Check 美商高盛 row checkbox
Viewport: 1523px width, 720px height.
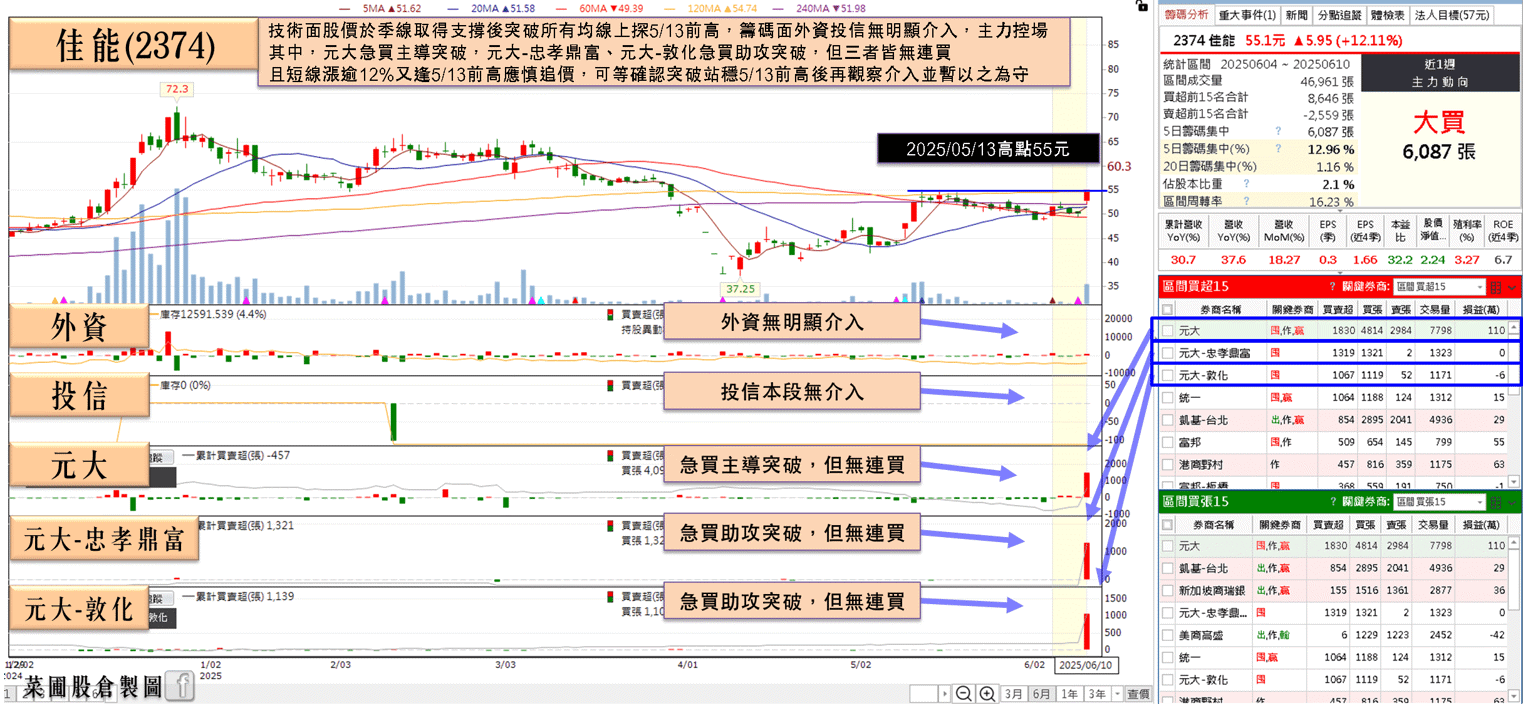tap(1168, 635)
